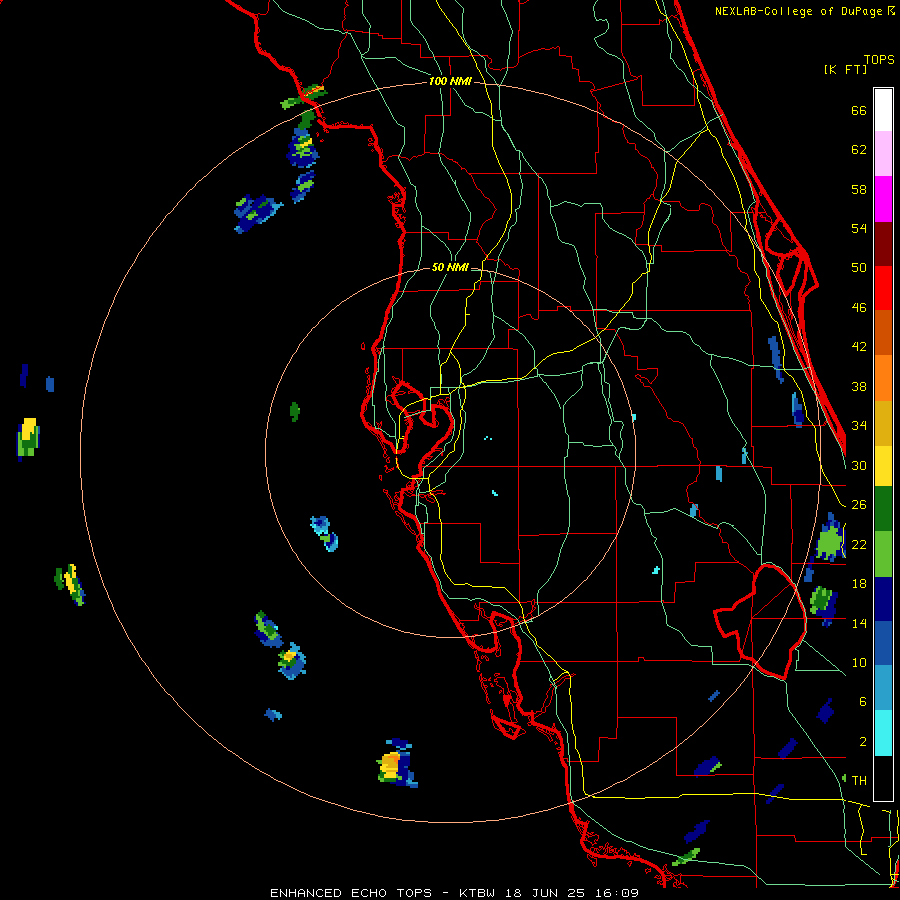Click the 50 NMI range ring label
Viewport: 900px width, 900px height.
tap(450, 267)
